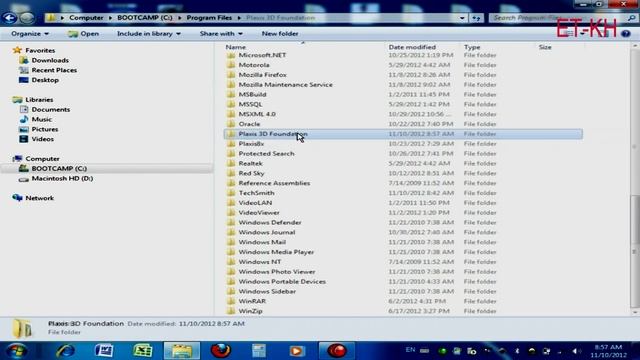Select BOOTCAMP (C:) drive in navigation pane
Image resolution: width=640 pixels, height=360 pixels.
click(59, 168)
